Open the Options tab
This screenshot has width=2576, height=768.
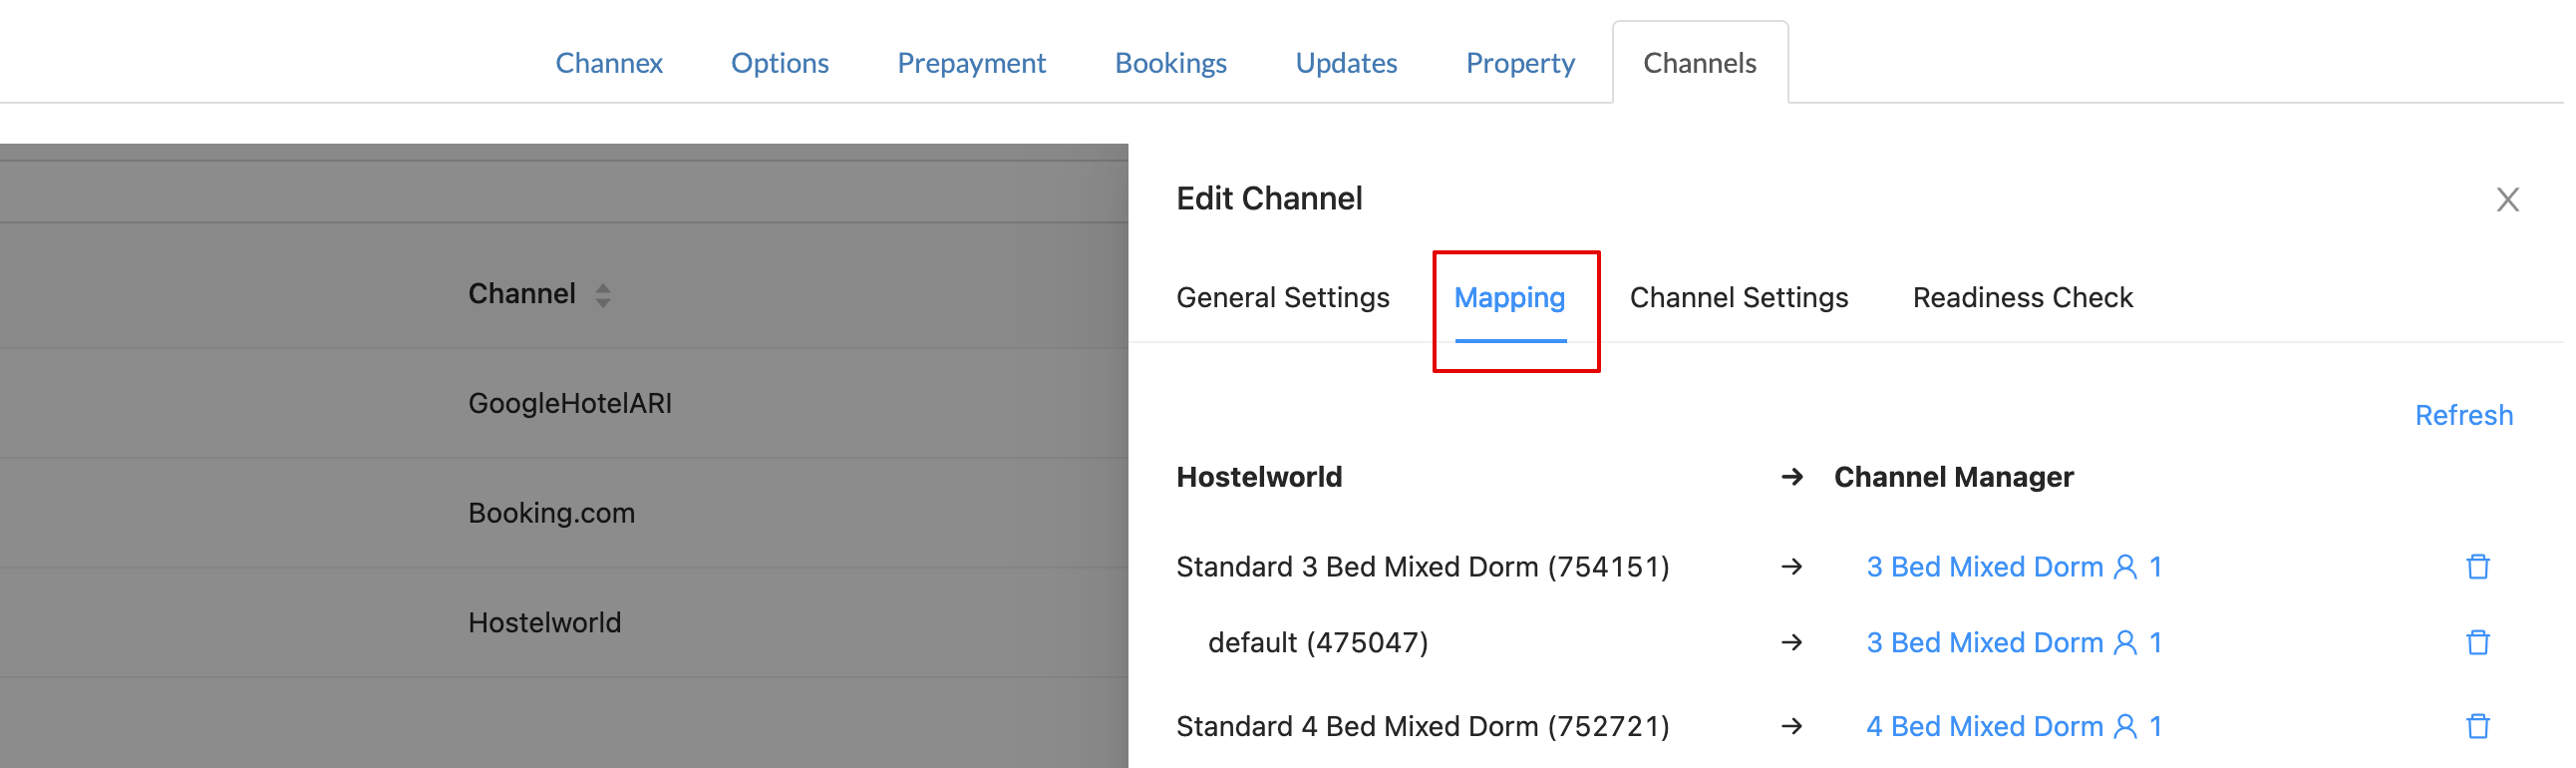coord(780,63)
